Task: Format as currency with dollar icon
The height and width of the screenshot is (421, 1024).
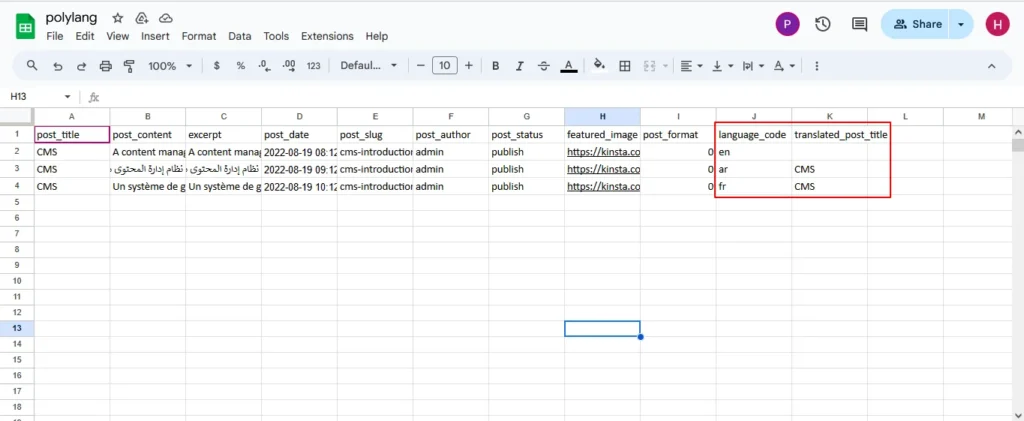Action: [217, 66]
